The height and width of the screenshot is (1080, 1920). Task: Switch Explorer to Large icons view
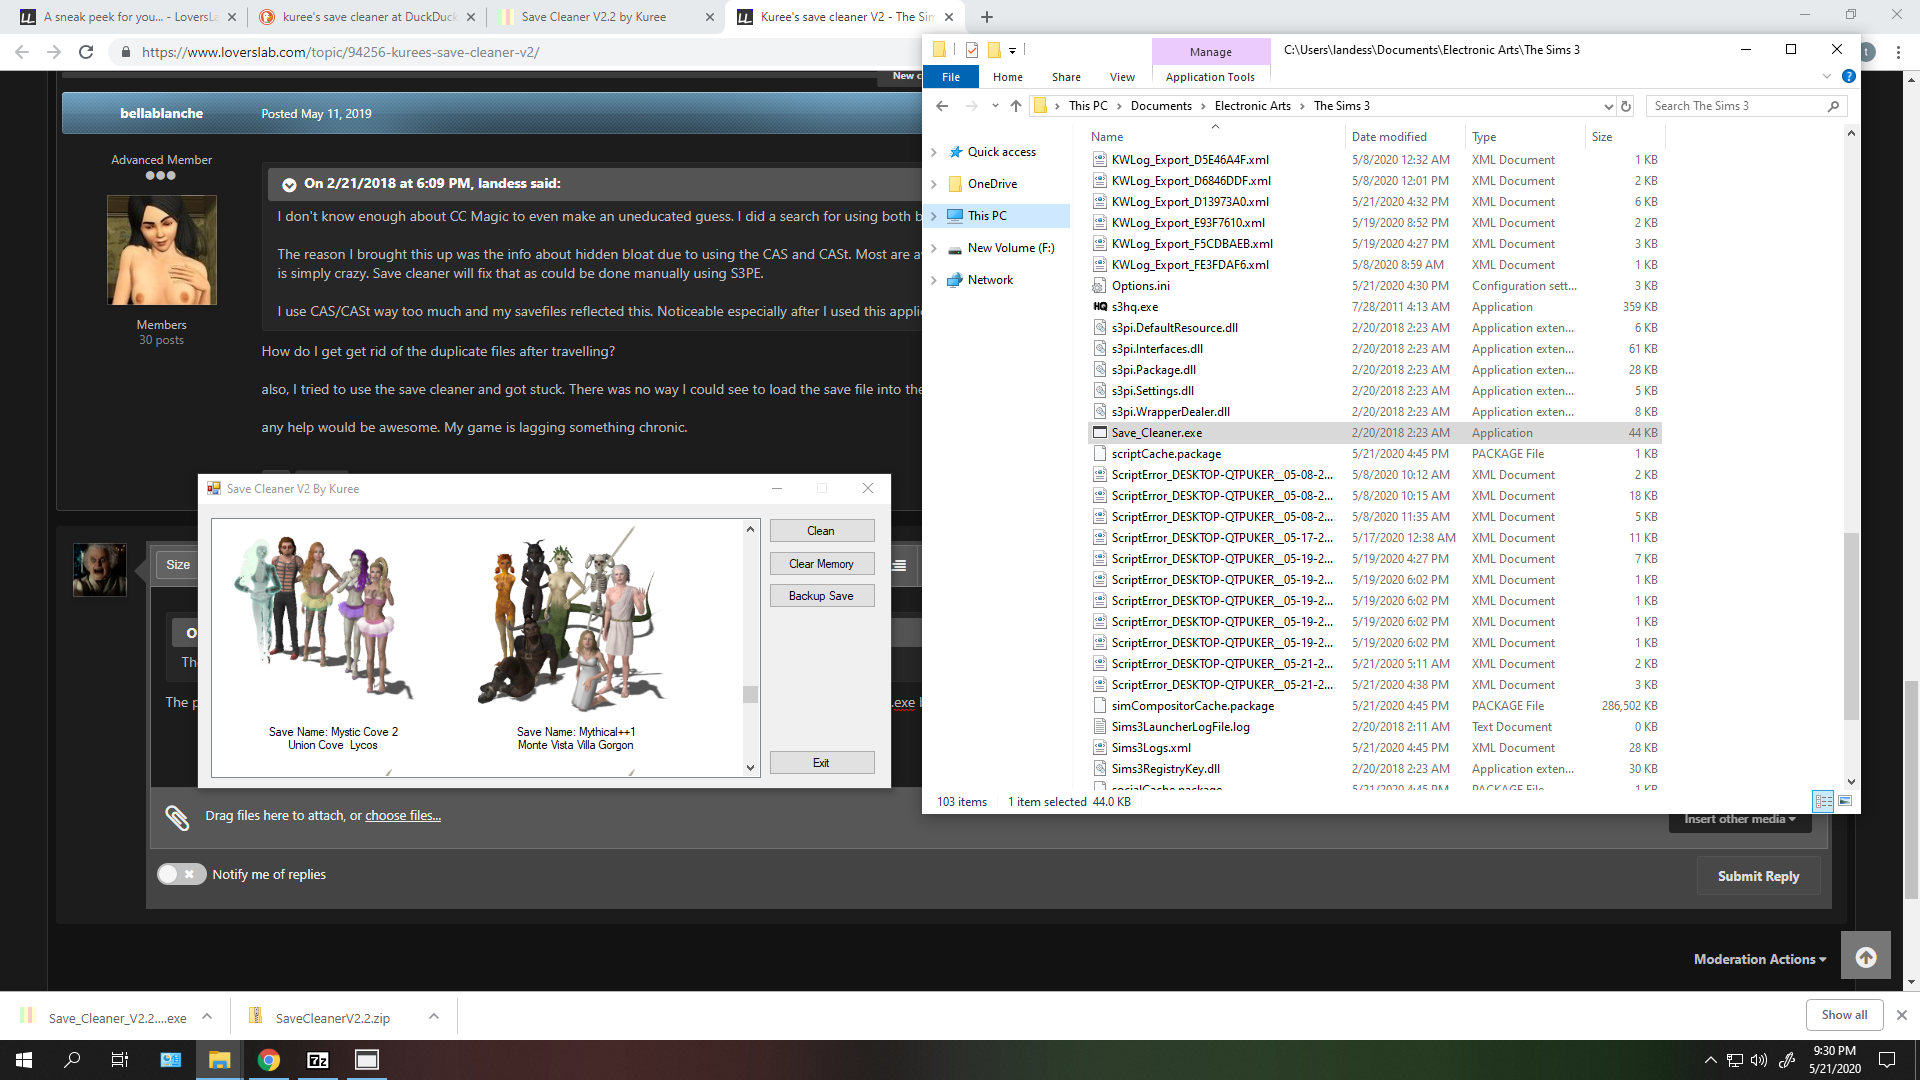tap(1845, 801)
